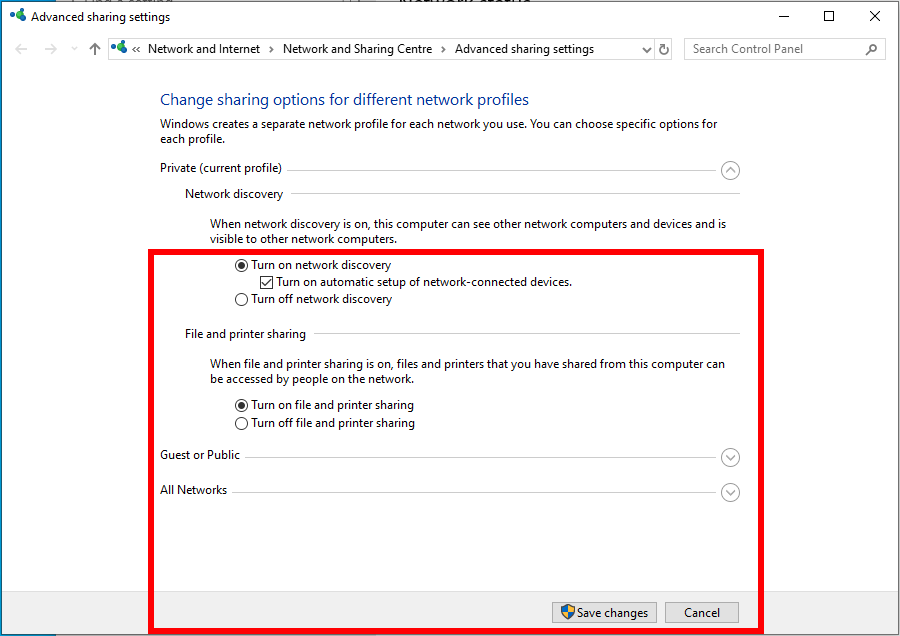Select Turn on file and printer sharing
900x636 pixels.
coord(241,406)
